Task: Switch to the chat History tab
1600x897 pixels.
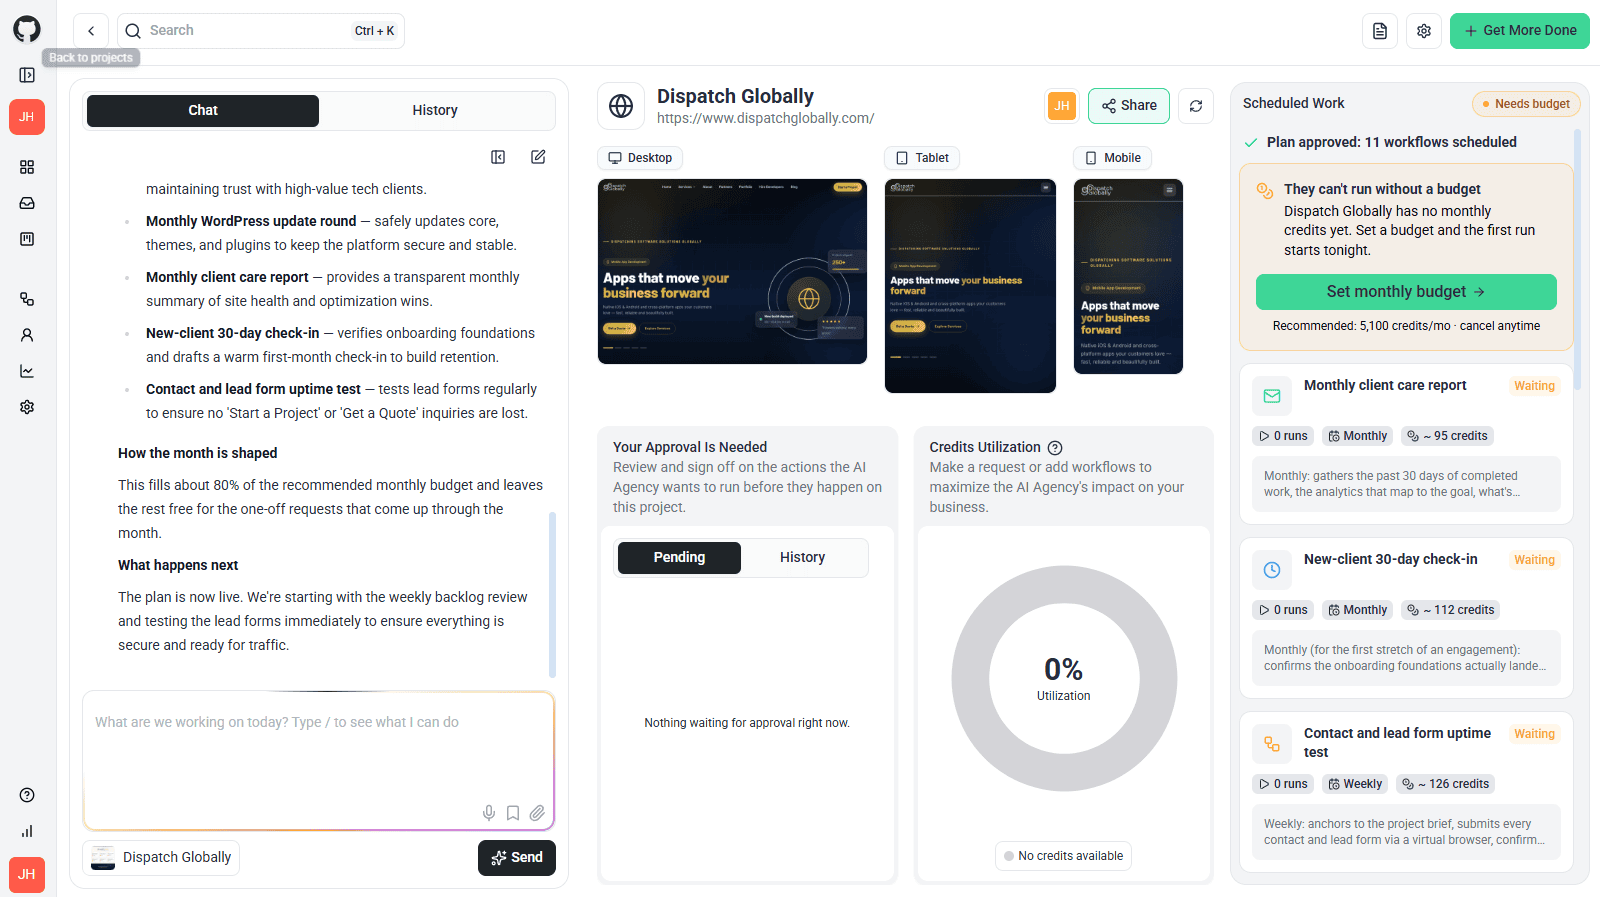Action: pos(435,111)
